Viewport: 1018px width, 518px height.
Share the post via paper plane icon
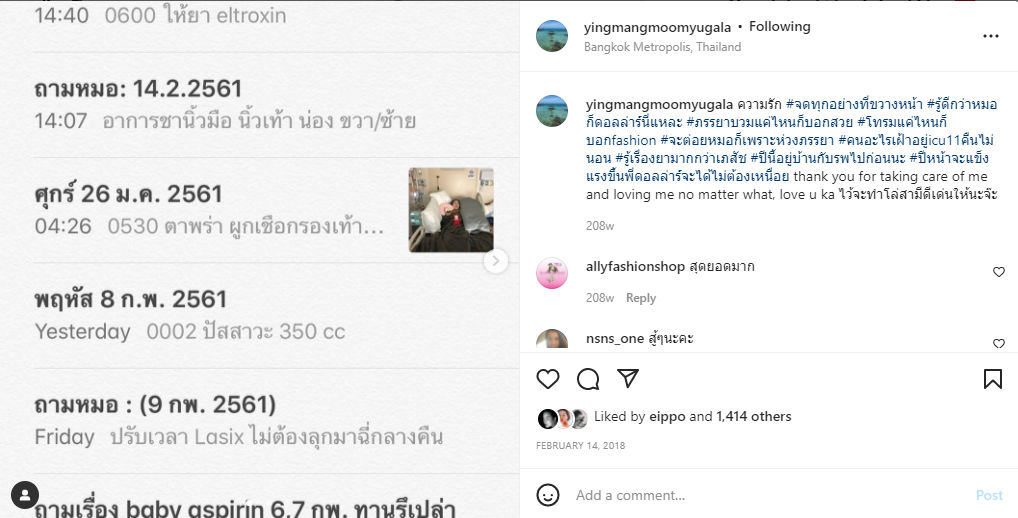click(x=628, y=378)
